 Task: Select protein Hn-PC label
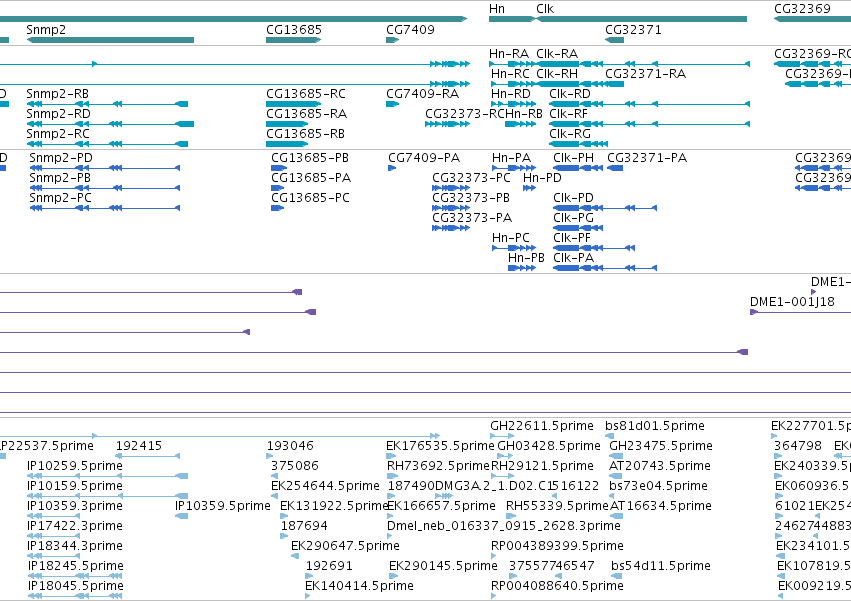tap(511, 238)
